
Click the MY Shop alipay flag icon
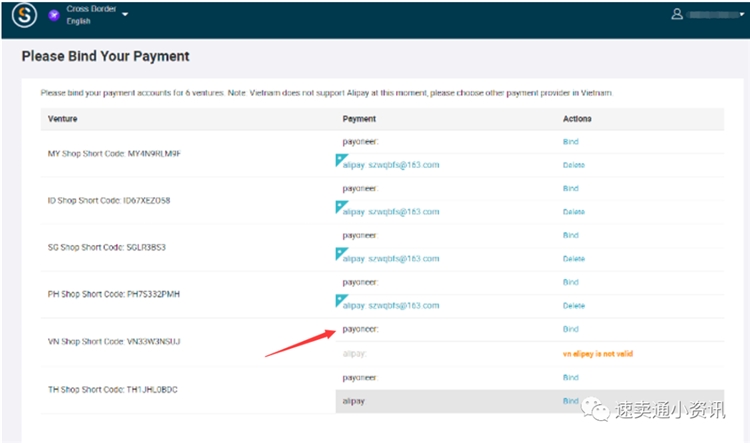(x=341, y=160)
